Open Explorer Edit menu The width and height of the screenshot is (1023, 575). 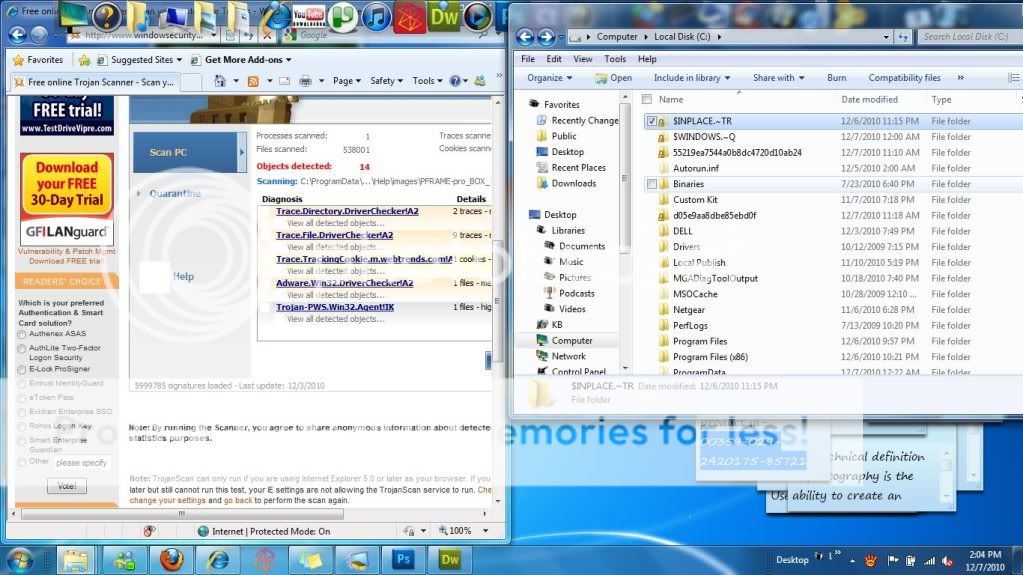point(554,59)
